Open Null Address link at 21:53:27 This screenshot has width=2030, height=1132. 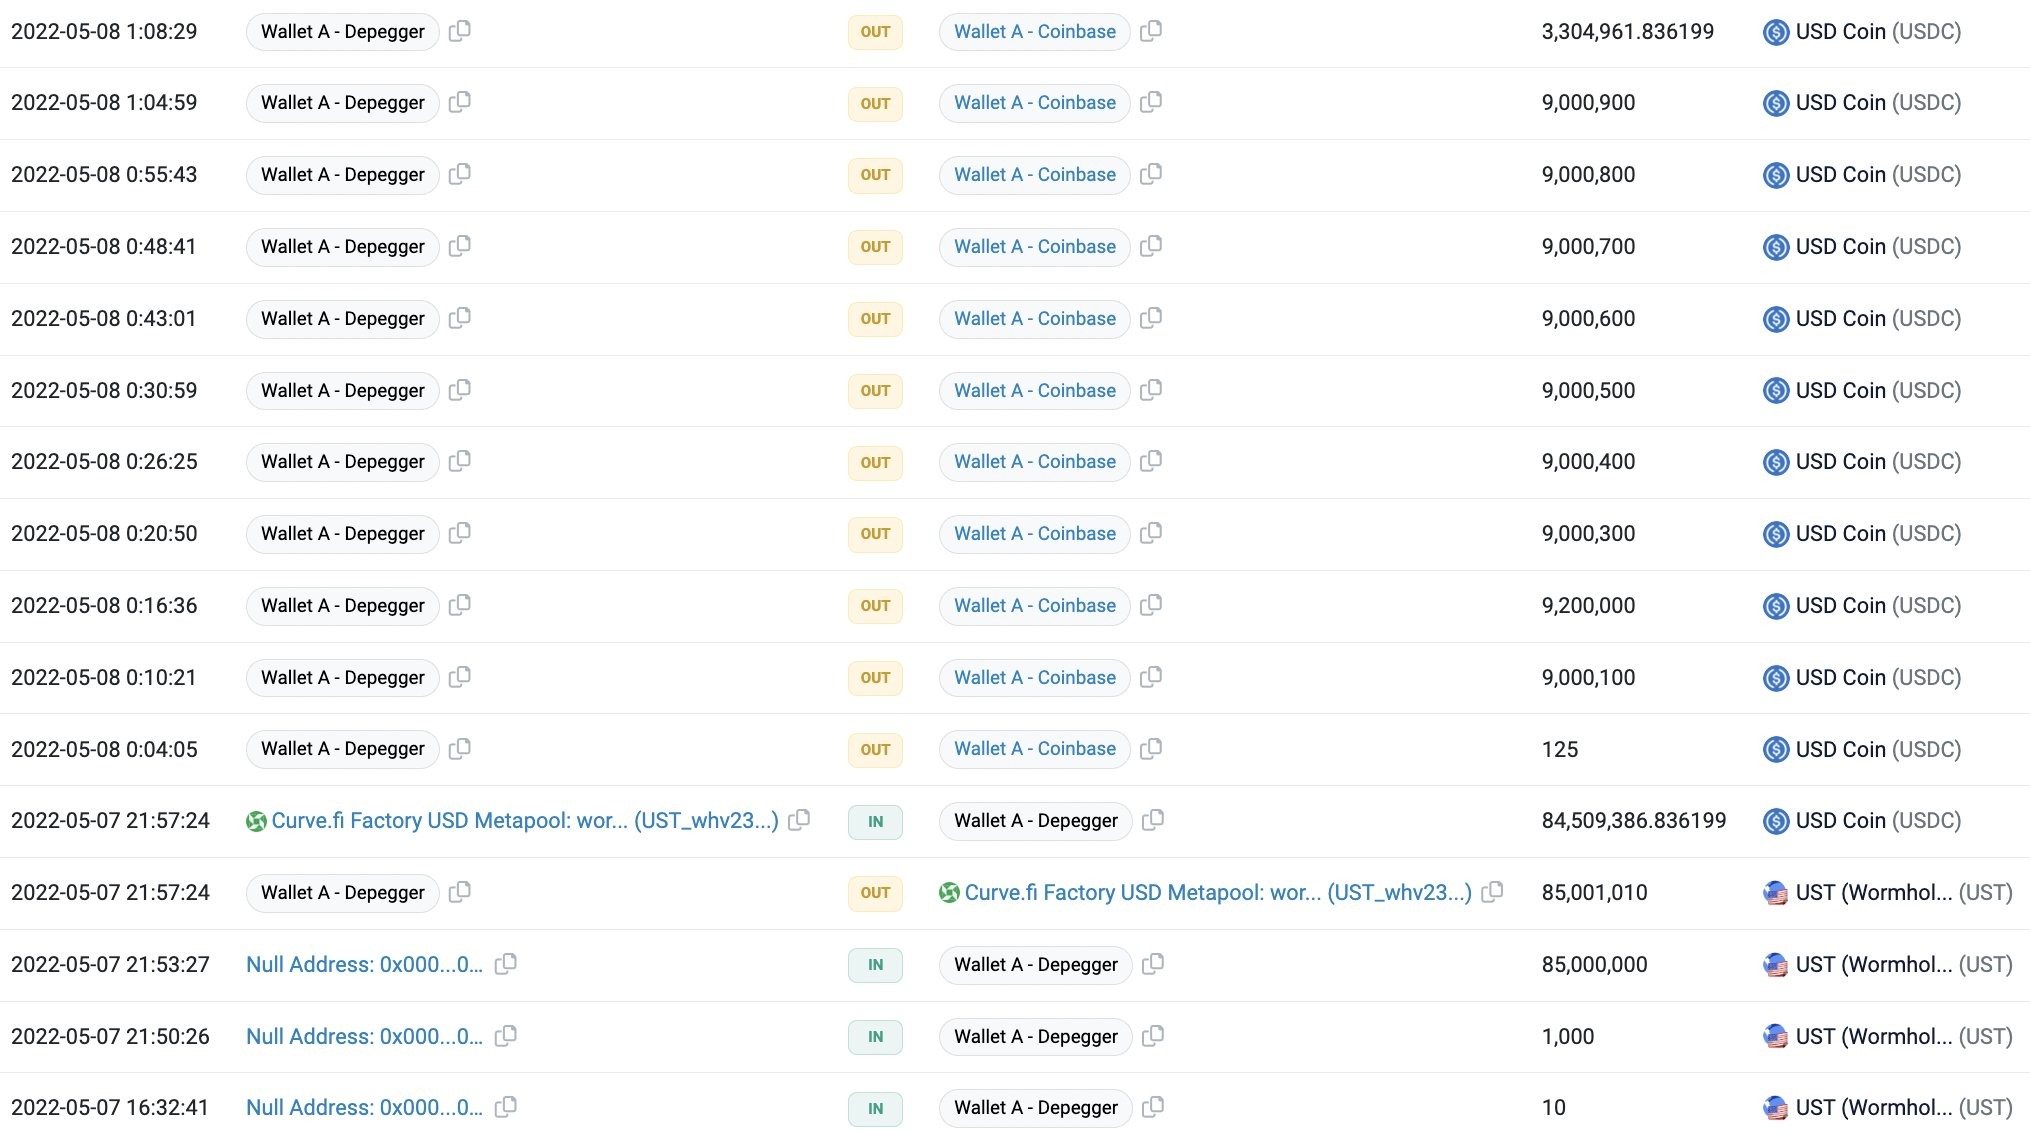click(364, 964)
